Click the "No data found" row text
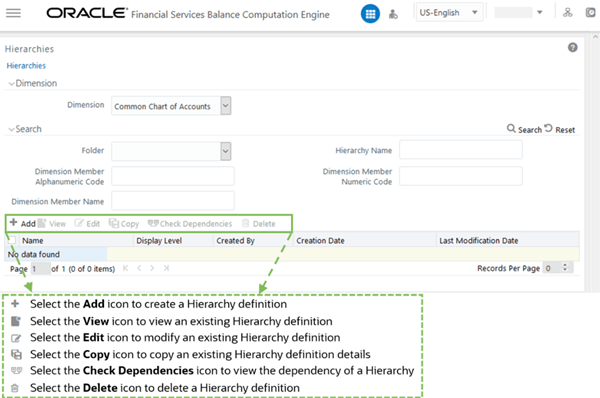The width and height of the screenshot is (600, 398). click(34, 254)
